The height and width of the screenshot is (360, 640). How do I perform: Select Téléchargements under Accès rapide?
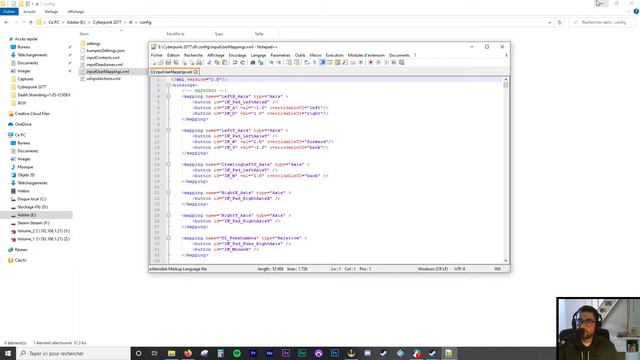coord(33,55)
